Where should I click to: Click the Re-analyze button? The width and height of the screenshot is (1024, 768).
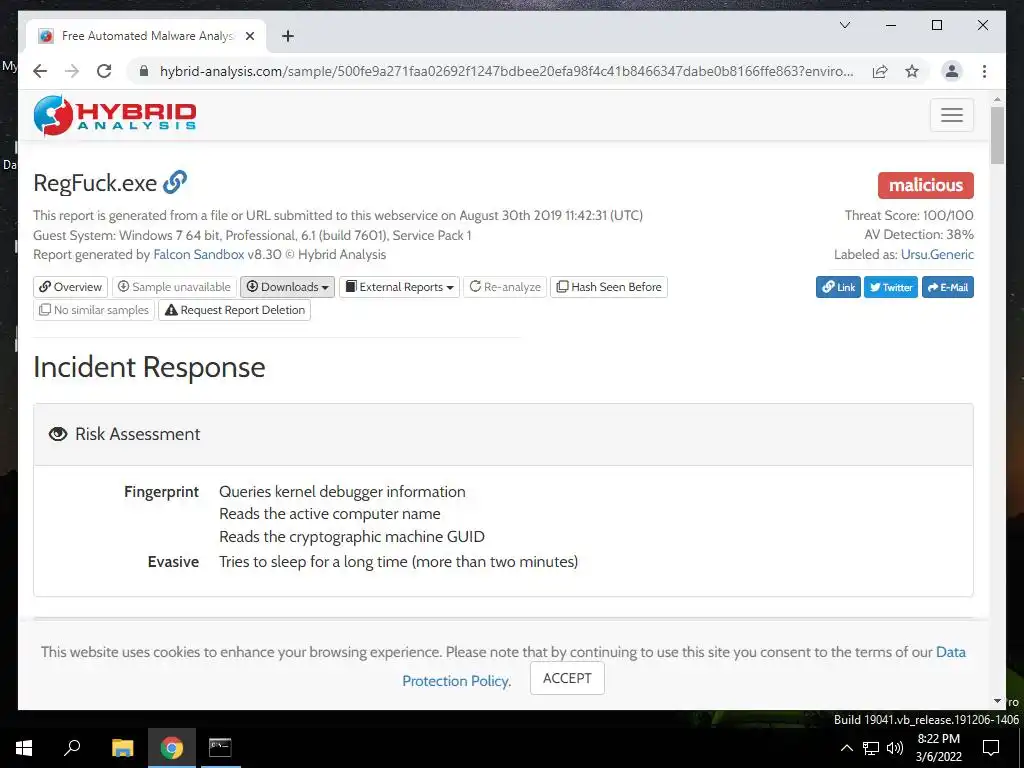tap(505, 287)
